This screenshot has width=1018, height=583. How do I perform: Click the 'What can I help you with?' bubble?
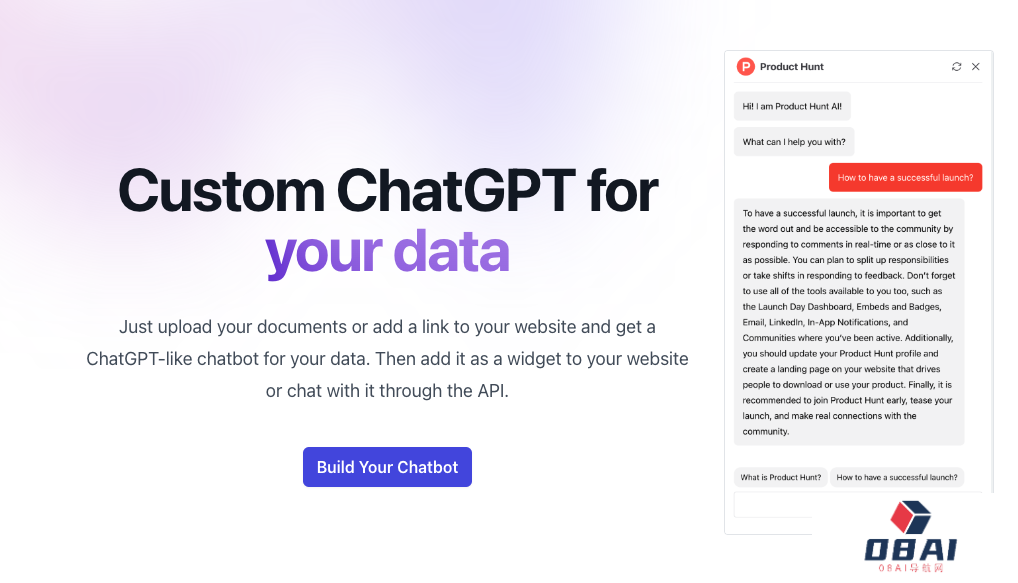click(x=794, y=141)
